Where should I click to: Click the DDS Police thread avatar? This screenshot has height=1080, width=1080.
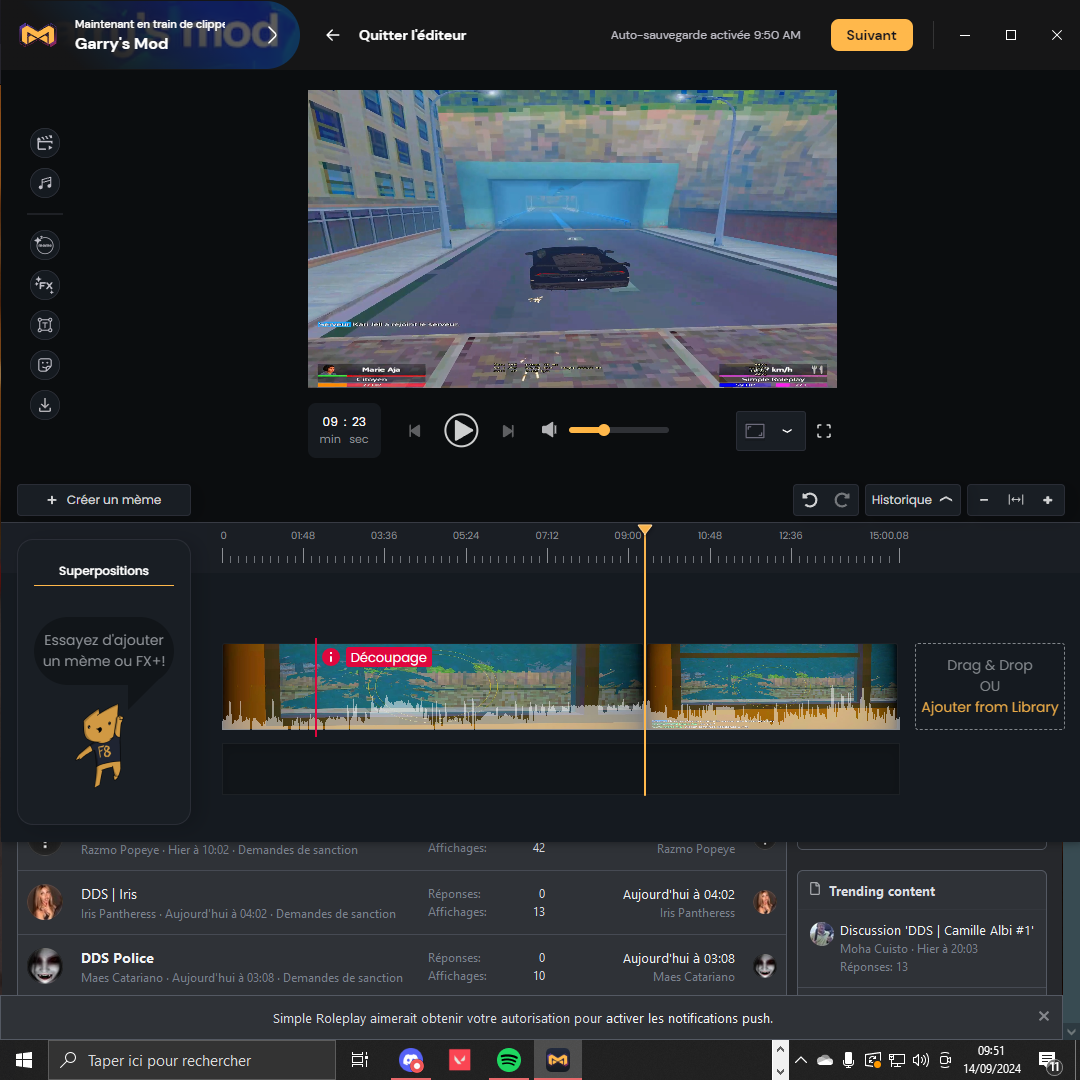tap(45, 966)
